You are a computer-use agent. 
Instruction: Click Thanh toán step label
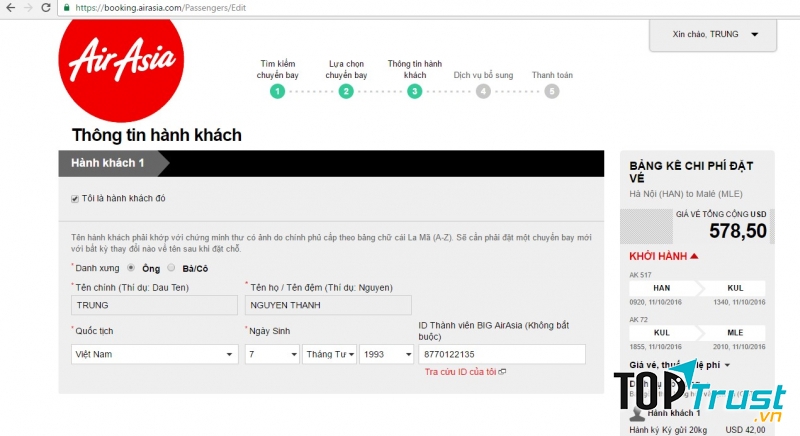[x=552, y=75]
